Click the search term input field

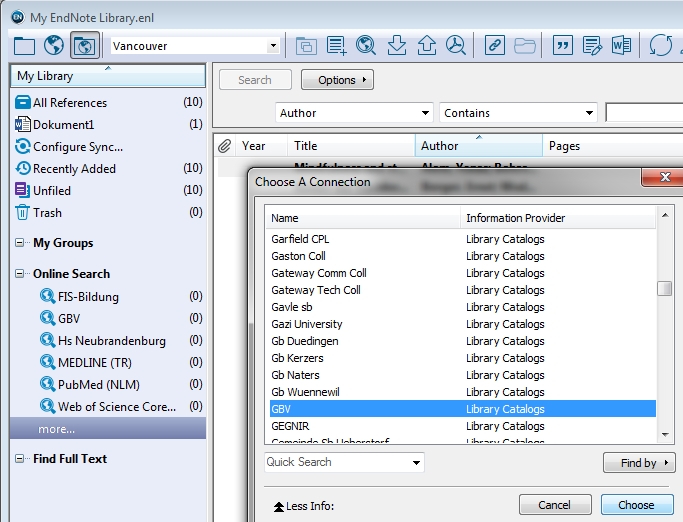644,113
